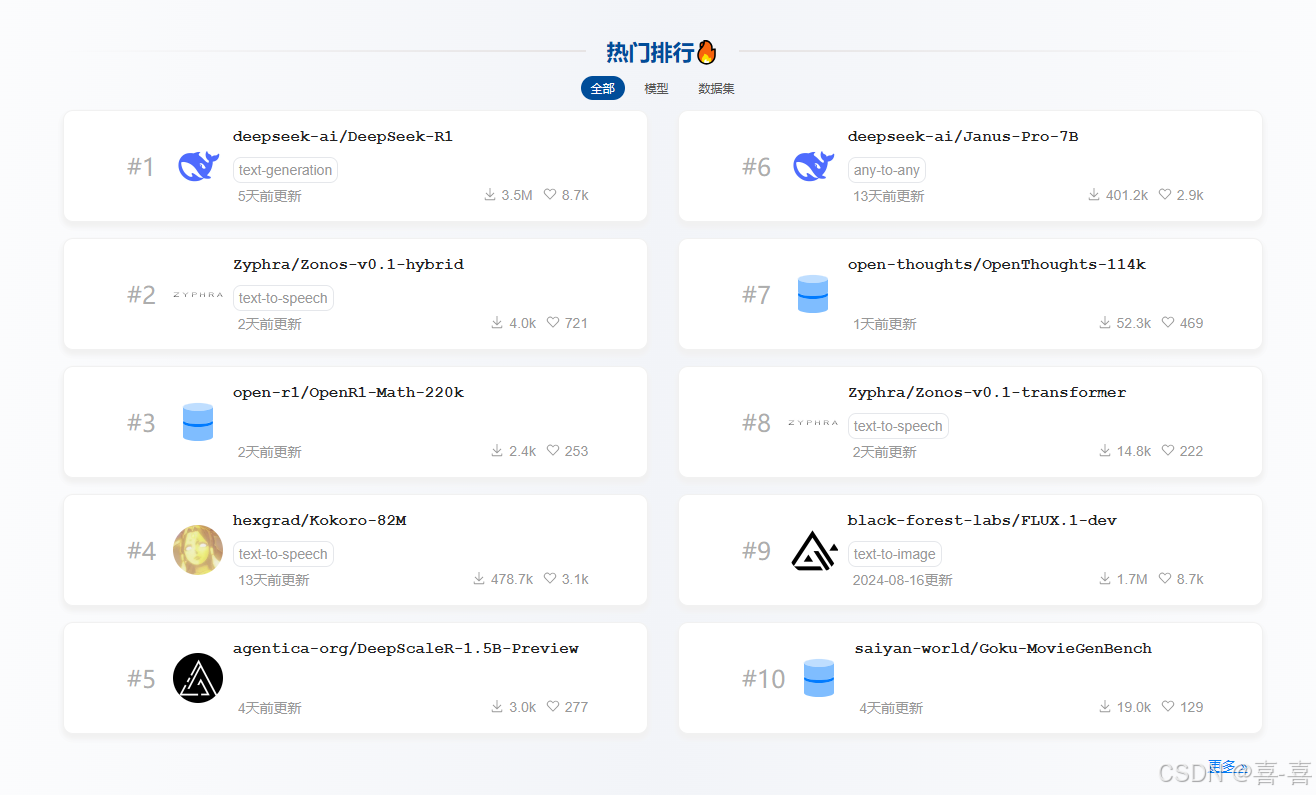The height and width of the screenshot is (795, 1316).
Task: Click heart icon on Goku-MovieGenBench card
Action: click(x=1168, y=707)
